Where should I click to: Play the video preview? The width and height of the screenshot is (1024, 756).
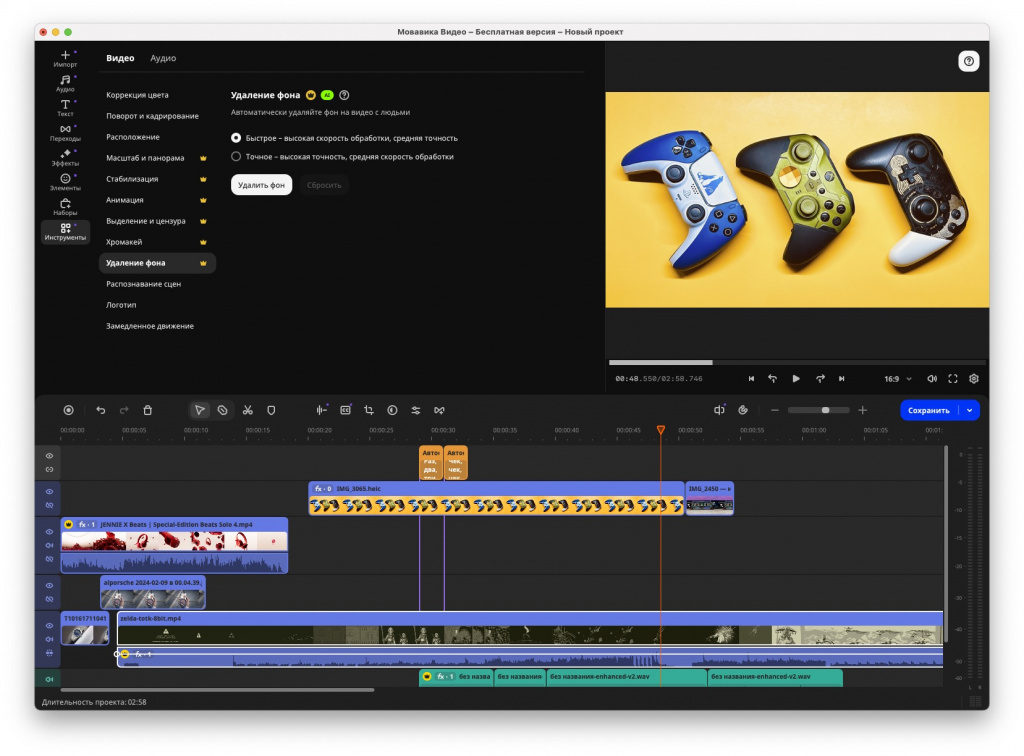coord(796,379)
